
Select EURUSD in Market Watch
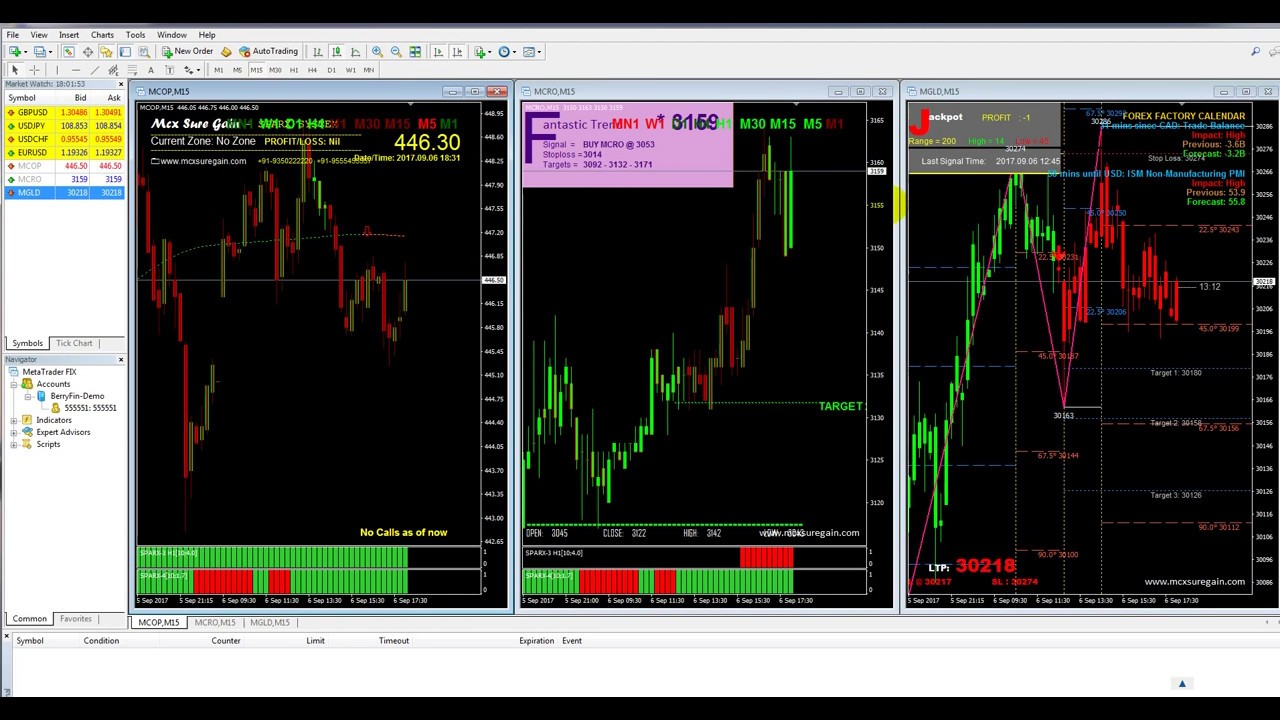pyautogui.click(x=64, y=153)
